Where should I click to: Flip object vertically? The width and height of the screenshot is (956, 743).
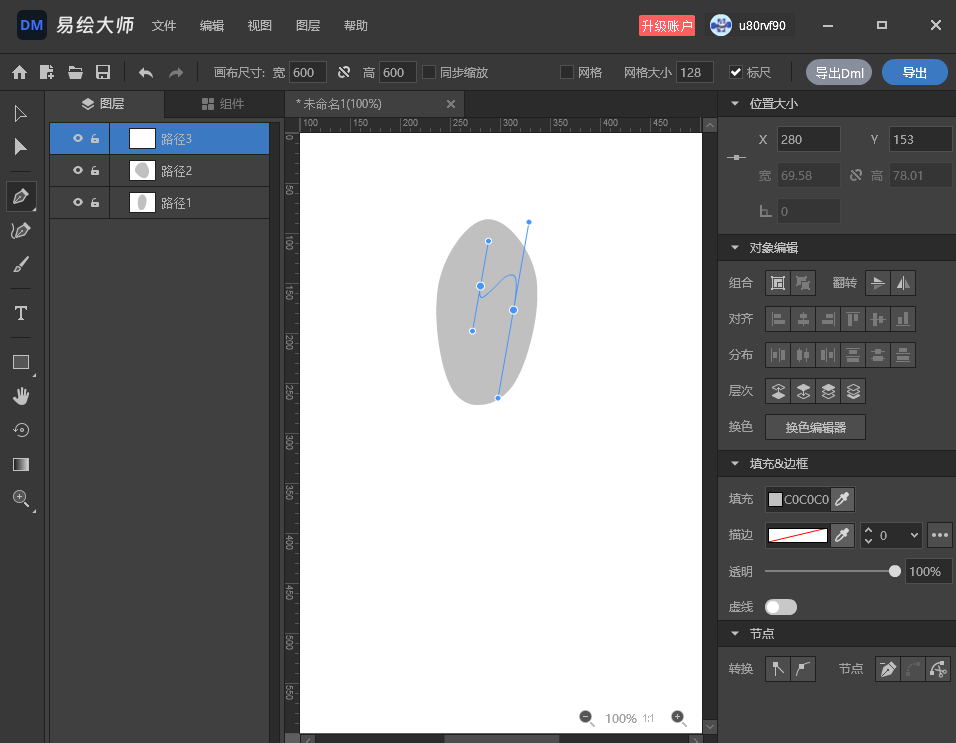click(877, 283)
